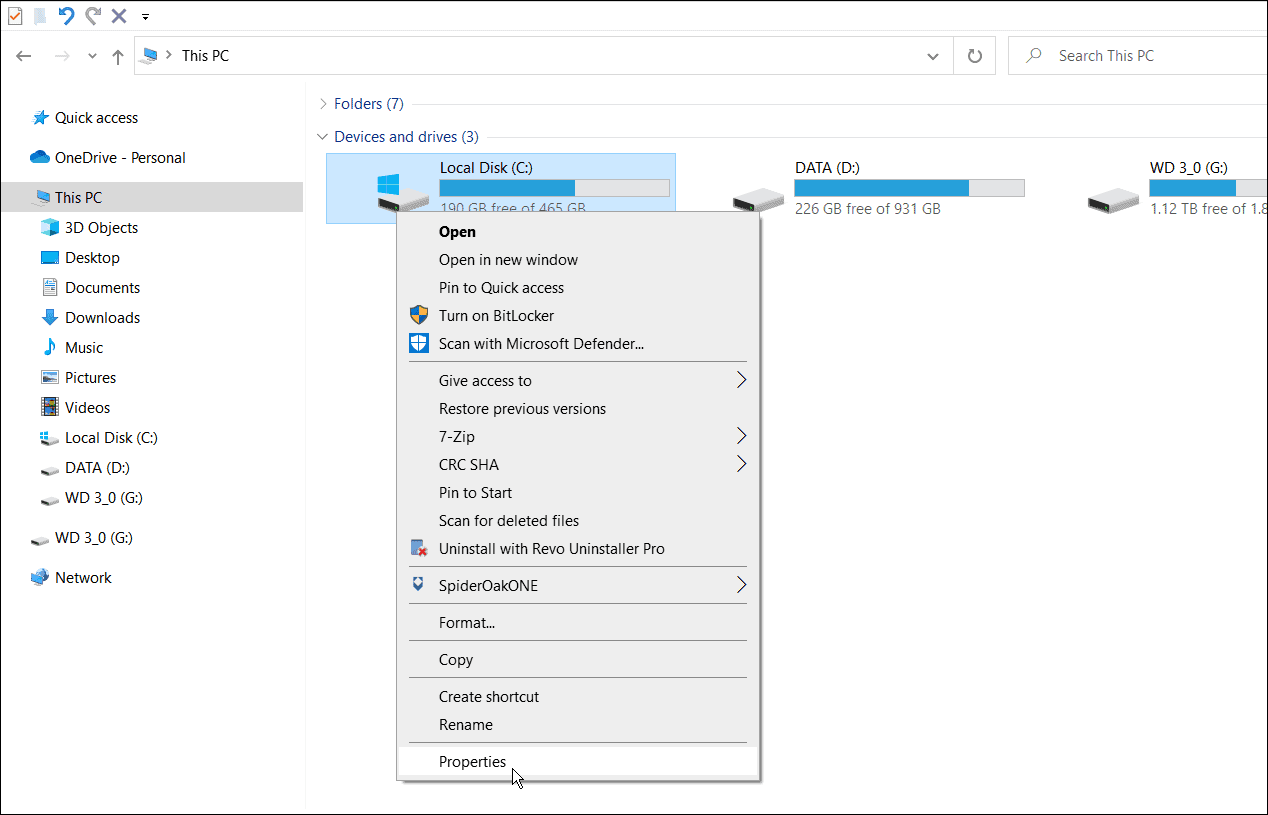Screen dimensions: 1268x815
Task: Open the address bar dropdown arrow
Action: (x=932, y=55)
